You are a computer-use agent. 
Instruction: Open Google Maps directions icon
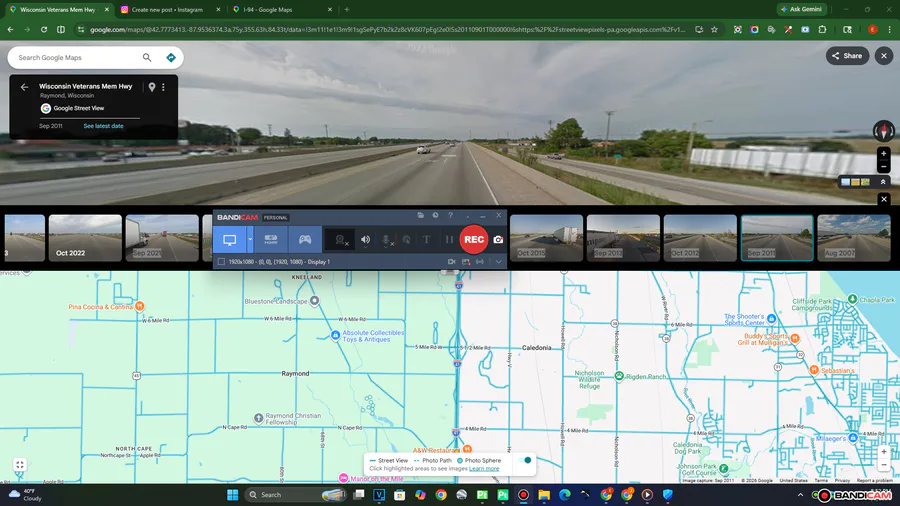pyautogui.click(x=170, y=57)
